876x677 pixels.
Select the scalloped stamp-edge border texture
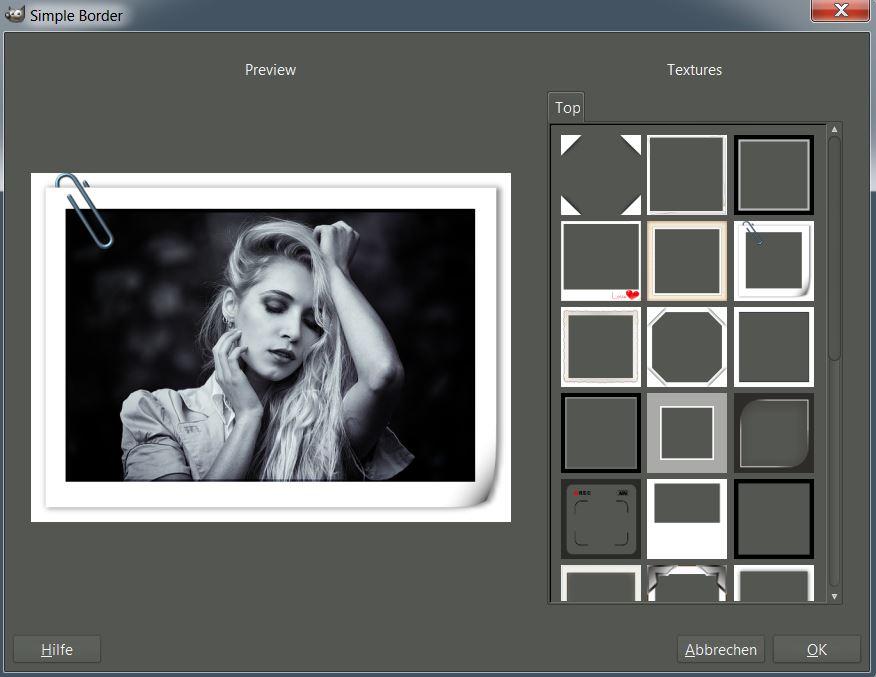600,347
